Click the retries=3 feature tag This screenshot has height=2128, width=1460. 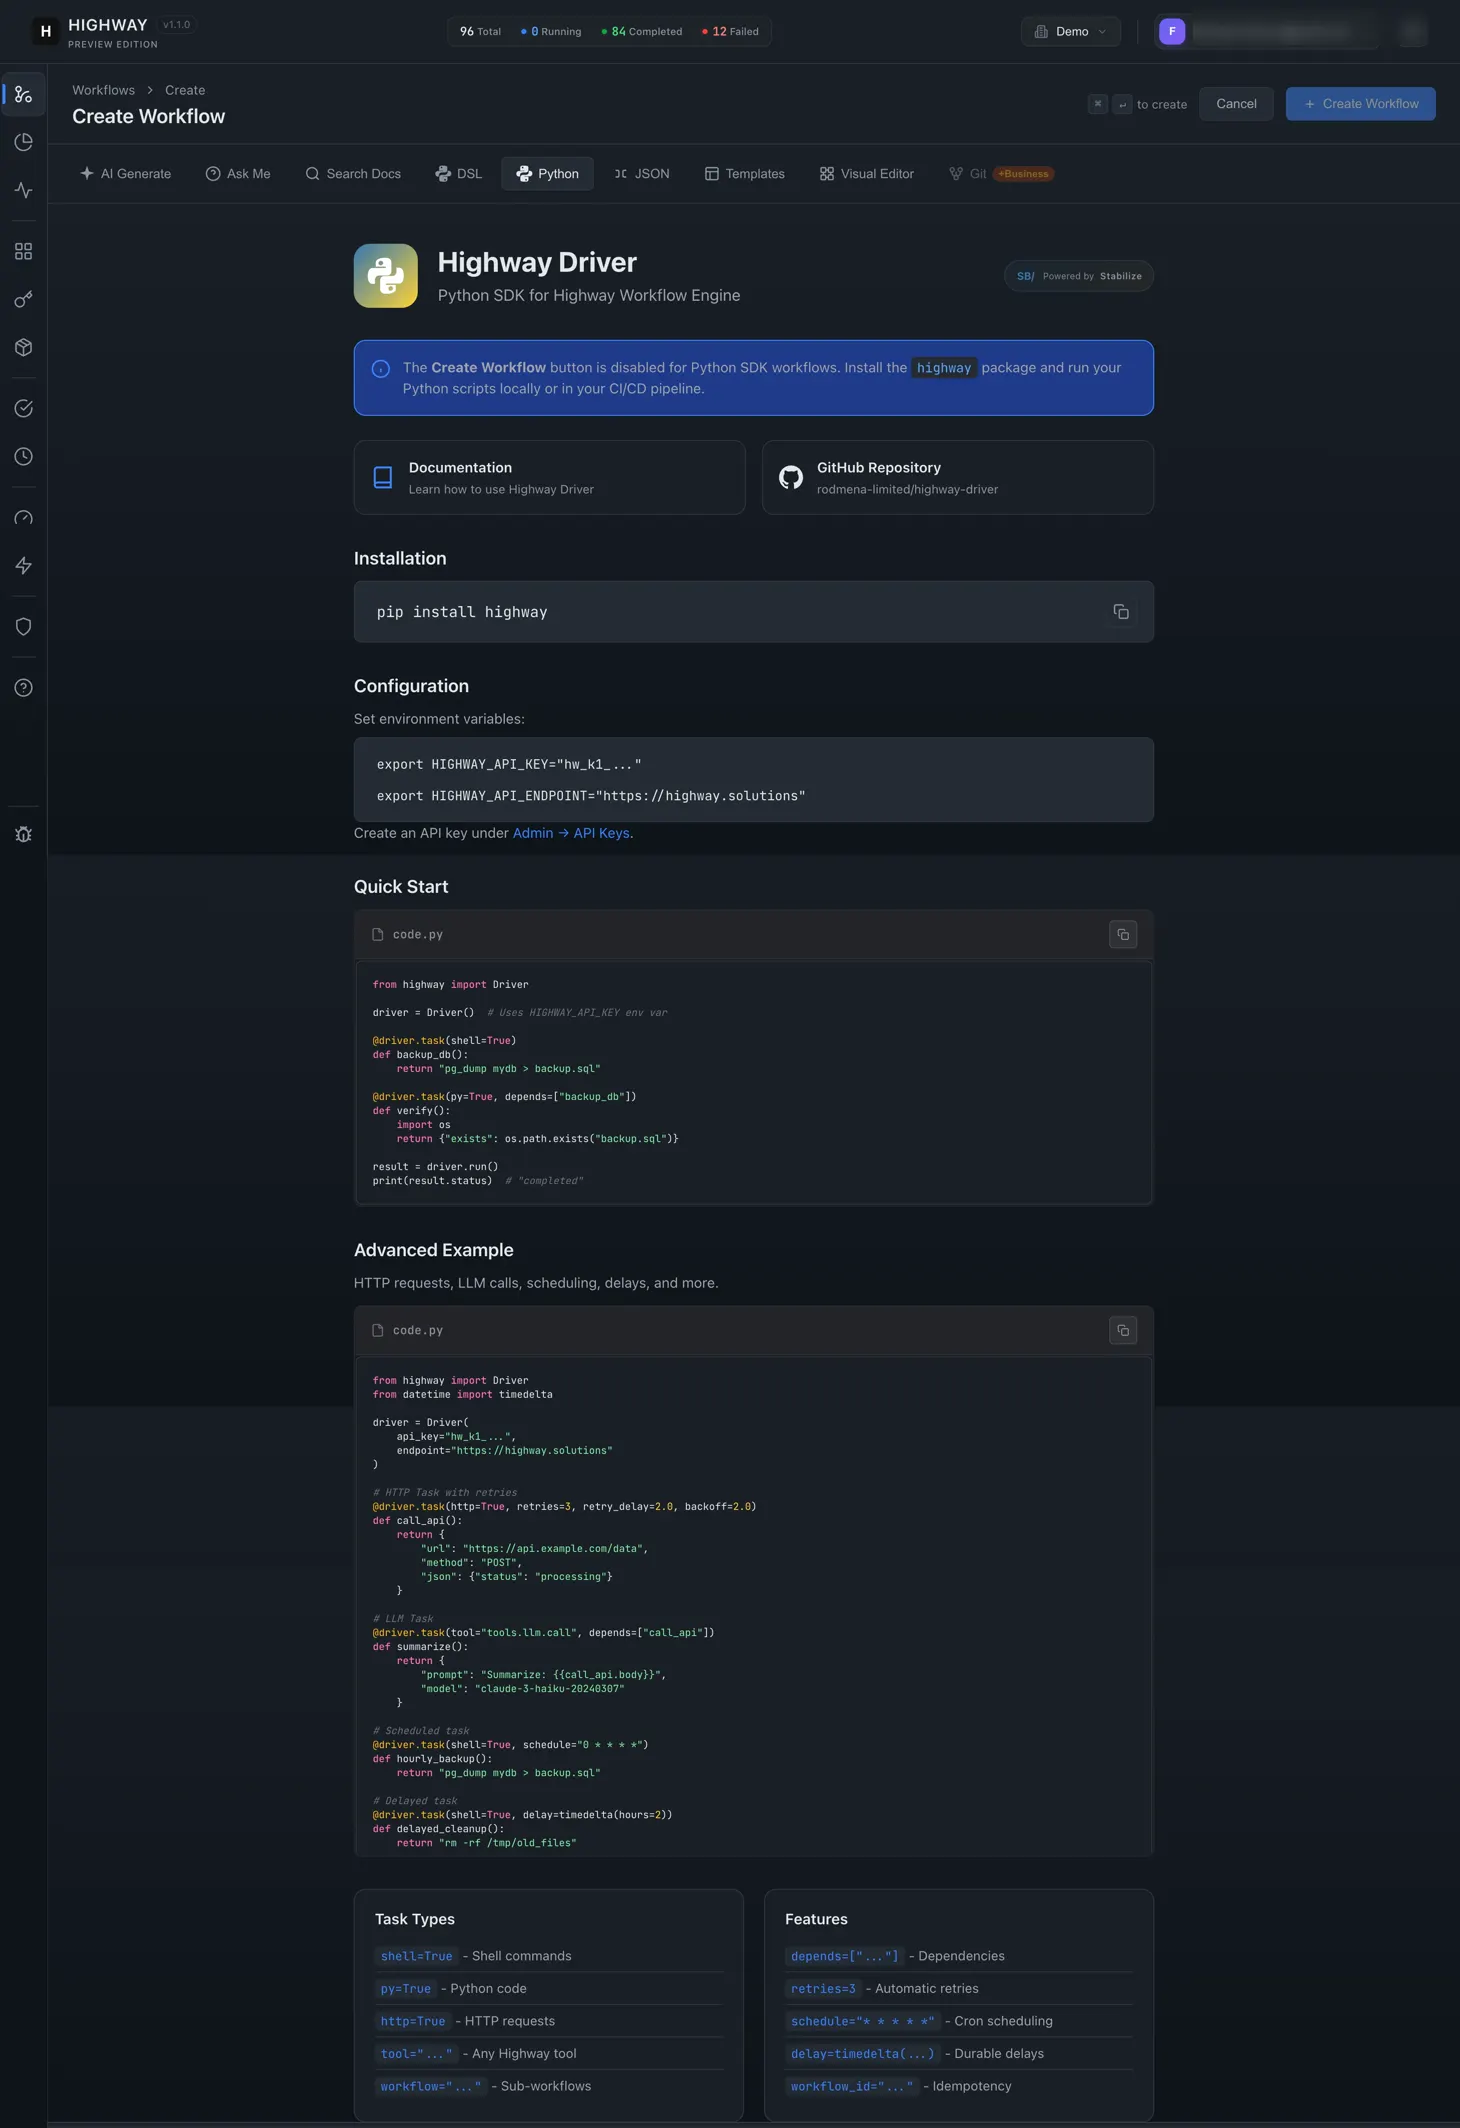pos(823,1989)
